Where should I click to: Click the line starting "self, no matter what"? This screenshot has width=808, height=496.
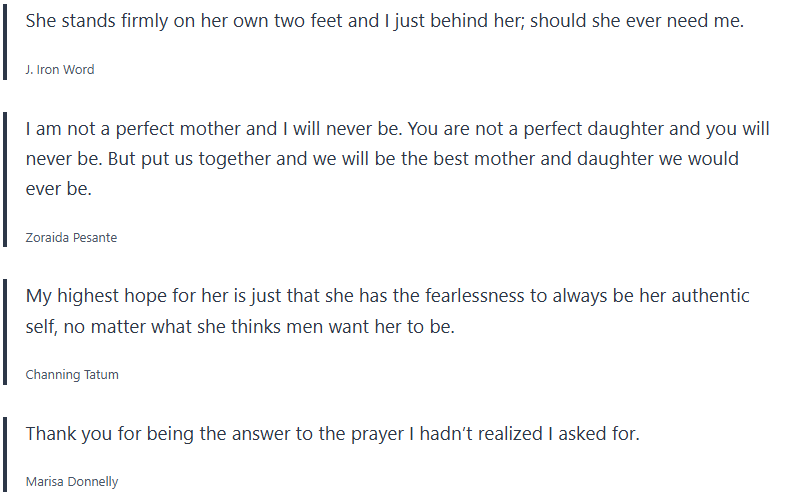[240, 326]
